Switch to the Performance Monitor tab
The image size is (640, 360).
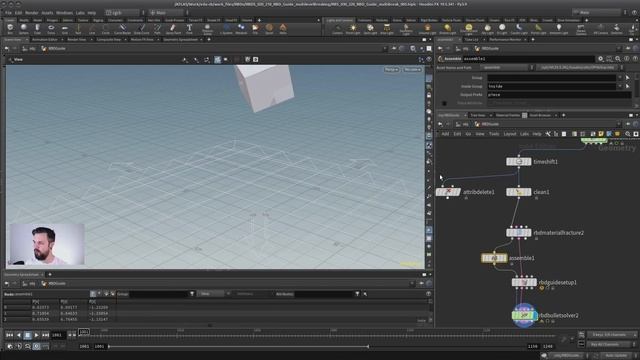click(505, 40)
